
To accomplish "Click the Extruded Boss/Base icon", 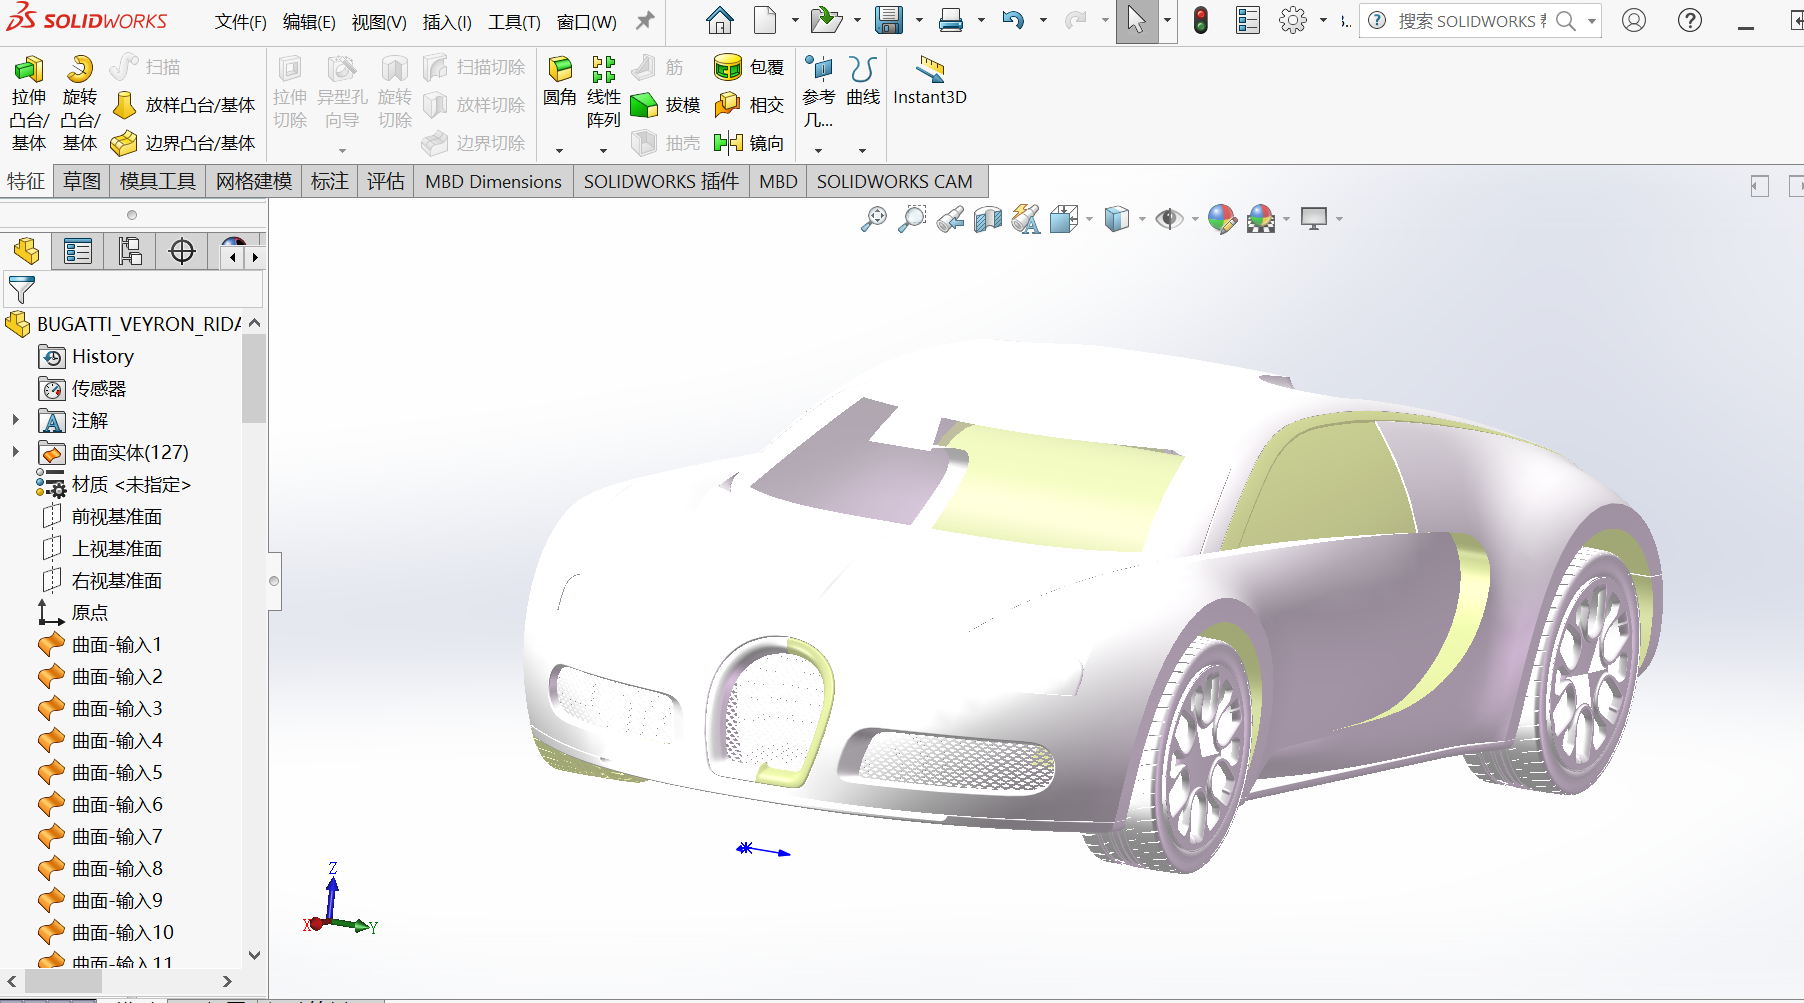I will point(29,69).
